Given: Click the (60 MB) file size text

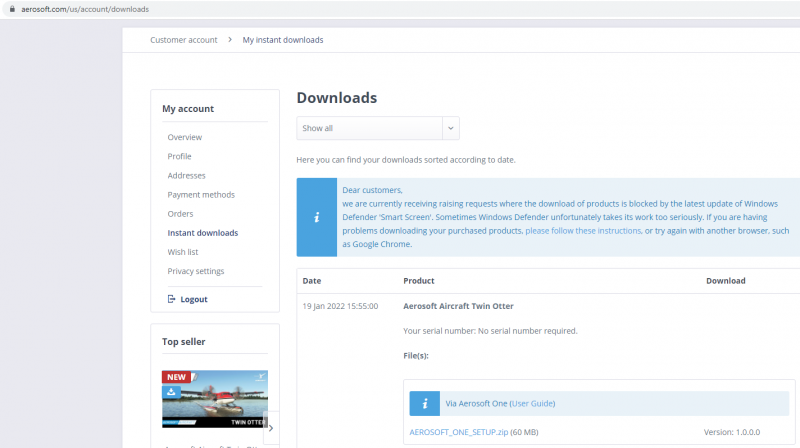Looking at the screenshot, I should pyautogui.click(x=524, y=432).
